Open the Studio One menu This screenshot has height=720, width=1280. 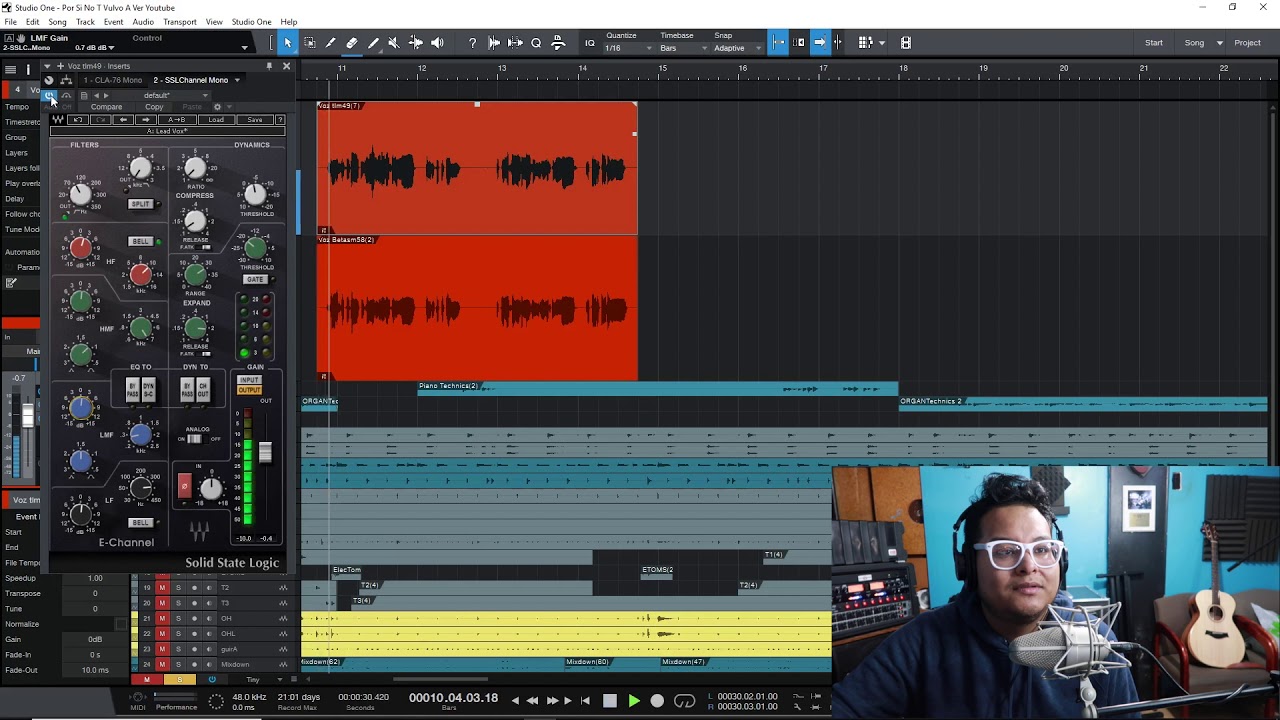[x=251, y=22]
